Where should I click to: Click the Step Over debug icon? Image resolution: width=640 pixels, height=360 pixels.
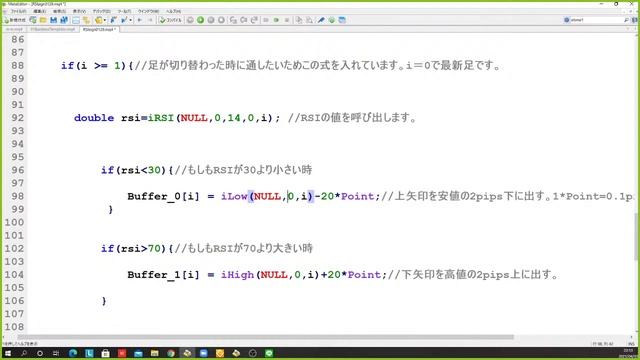click(x=244, y=20)
